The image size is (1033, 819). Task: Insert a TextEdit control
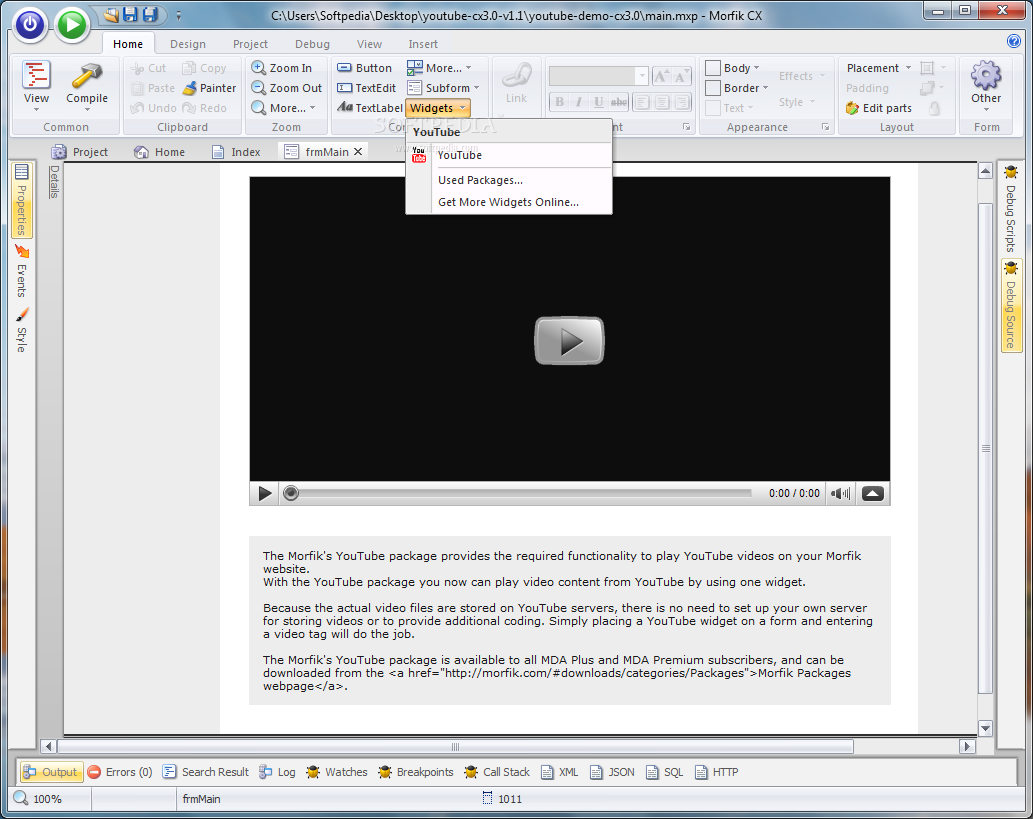(366, 88)
